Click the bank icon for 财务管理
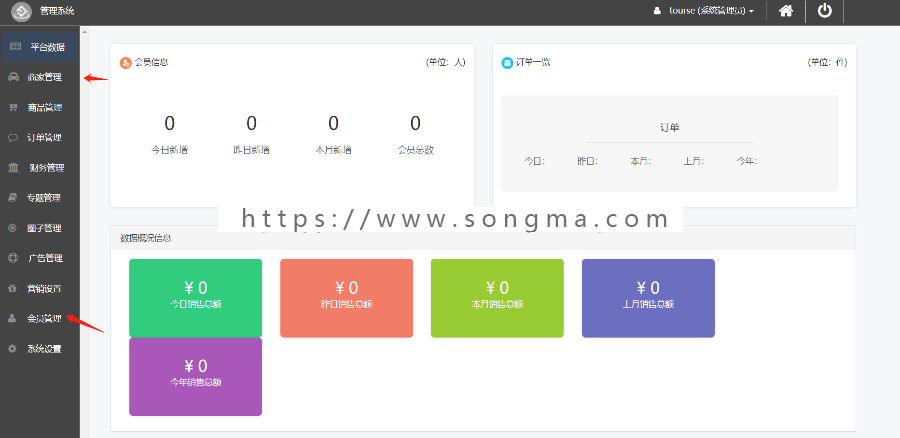Image resolution: width=900 pixels, height=438 pixels. 13,168
